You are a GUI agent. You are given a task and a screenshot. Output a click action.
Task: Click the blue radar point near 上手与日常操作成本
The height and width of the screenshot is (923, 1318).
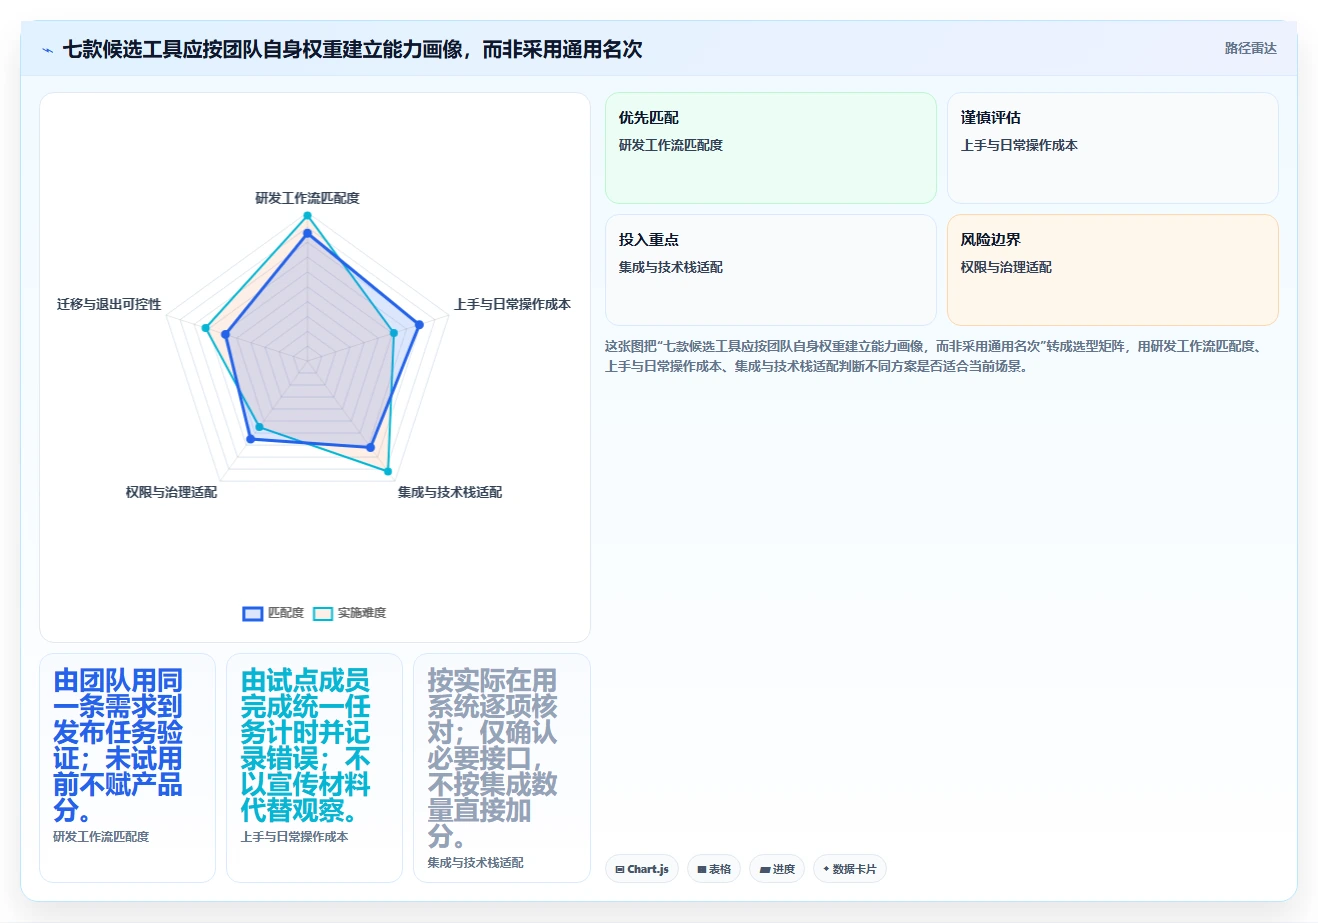pos(419,324)
